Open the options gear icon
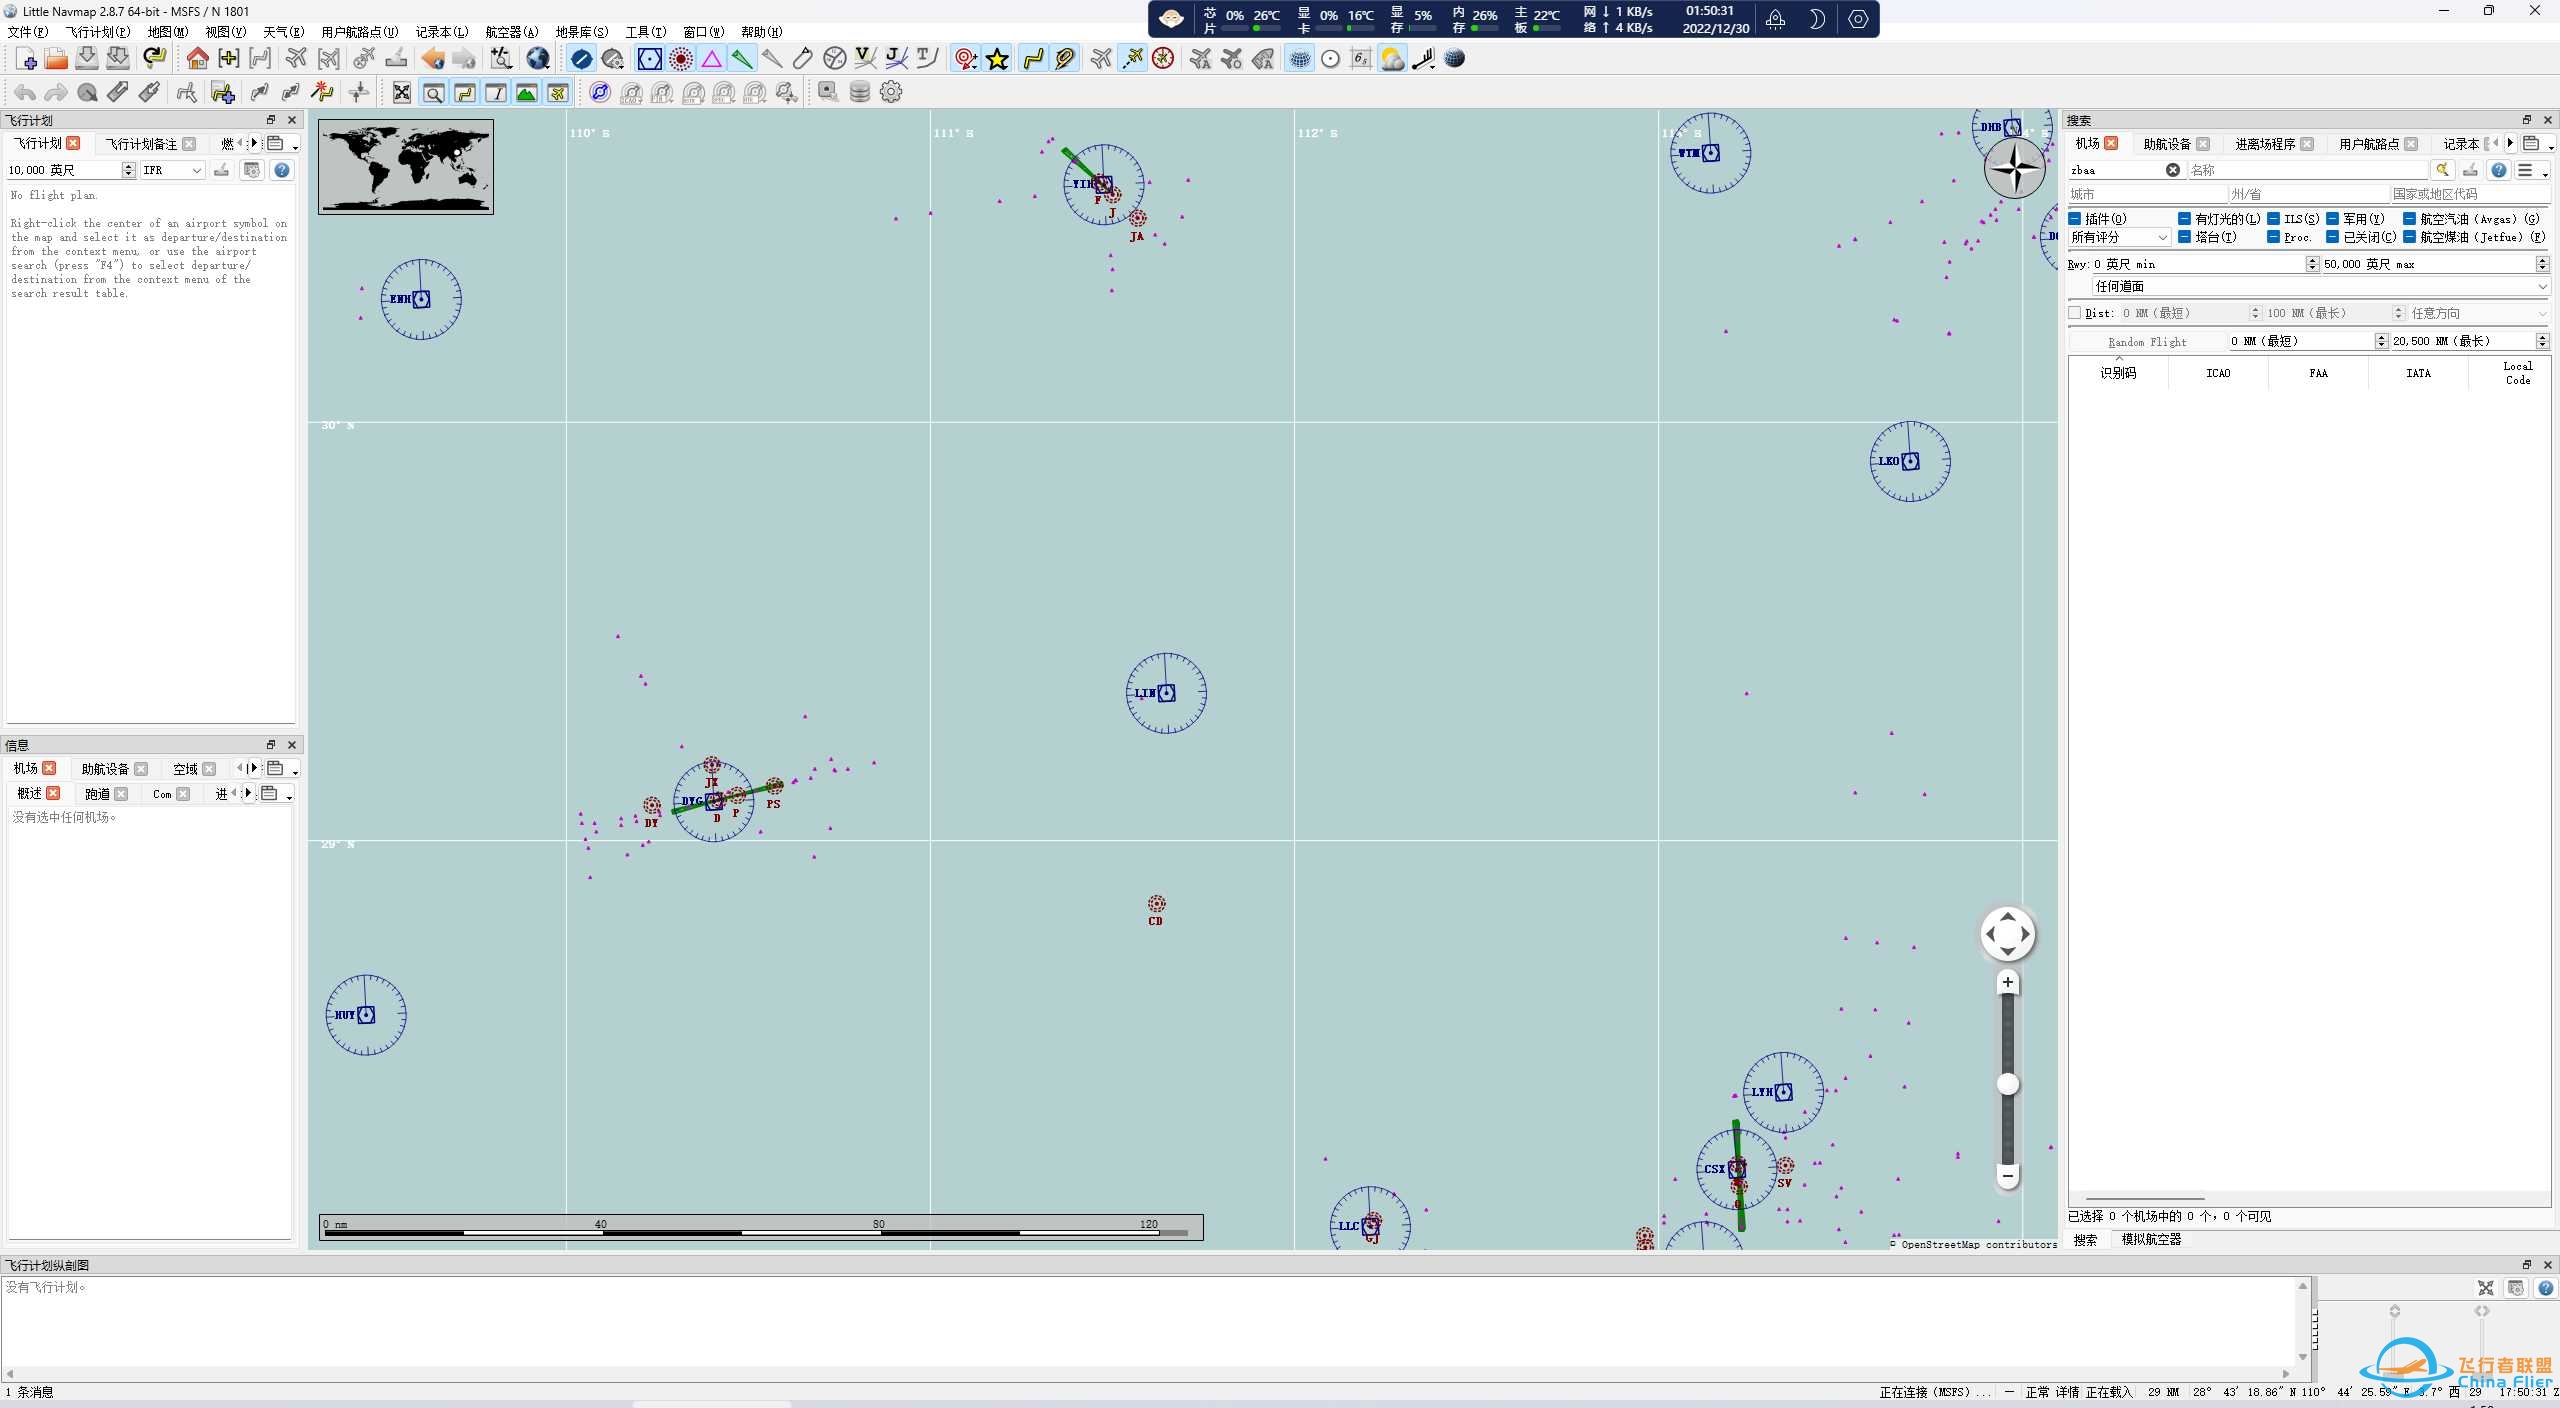 click(x=890, y=93)
